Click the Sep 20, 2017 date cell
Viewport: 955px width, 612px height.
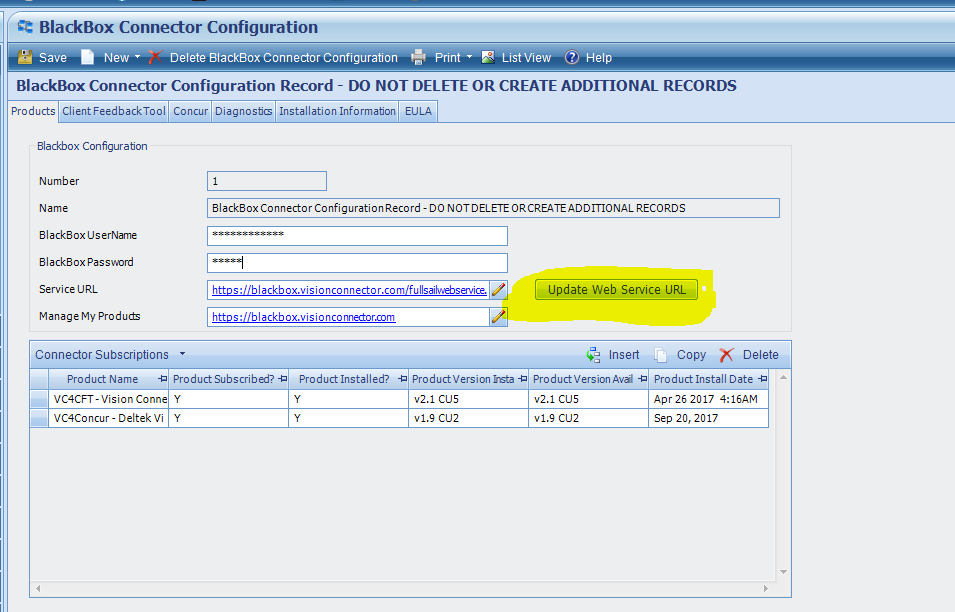click(708, 418)
